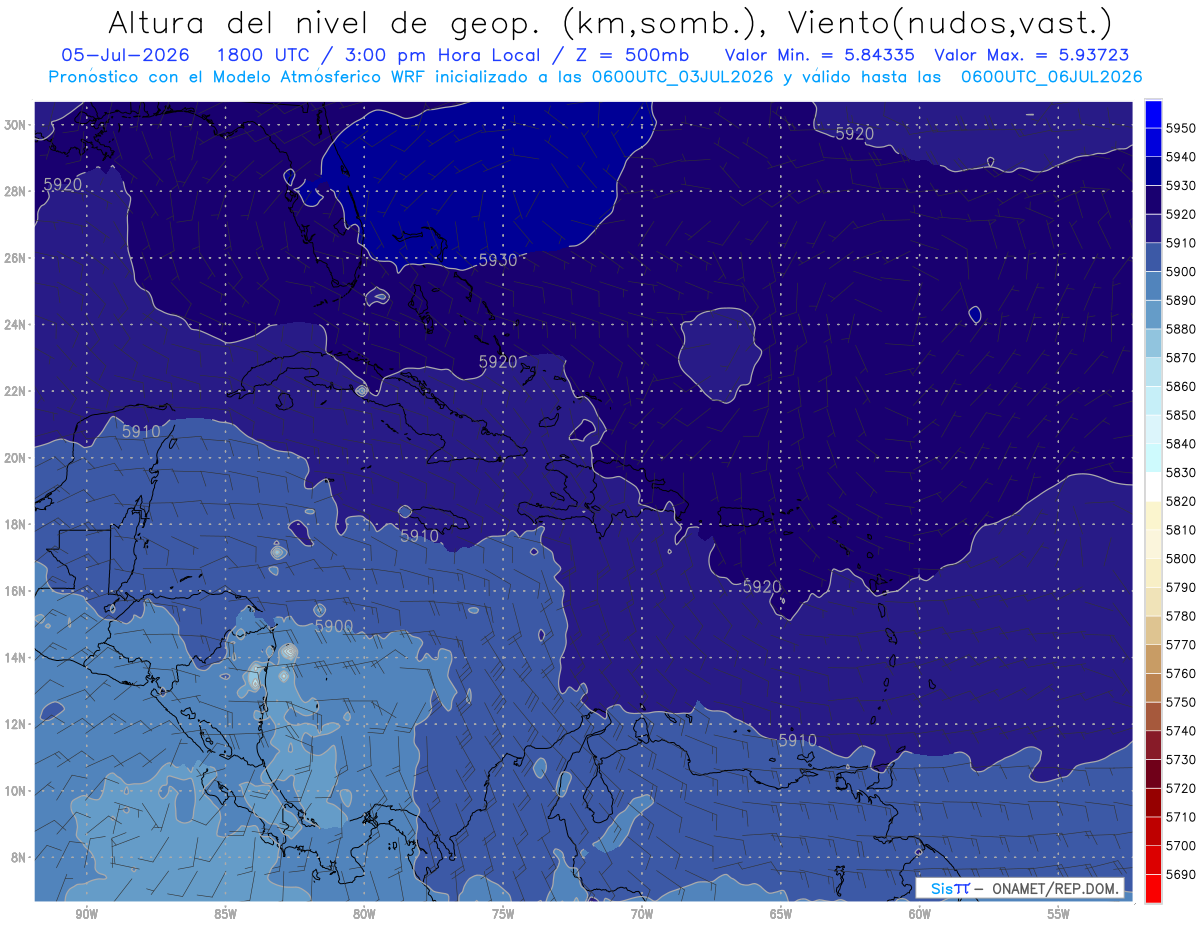Click the 8N latitude axis label
Image resolution: width=1200 pixels, height=927 pixels.
[x=19, y=857]
